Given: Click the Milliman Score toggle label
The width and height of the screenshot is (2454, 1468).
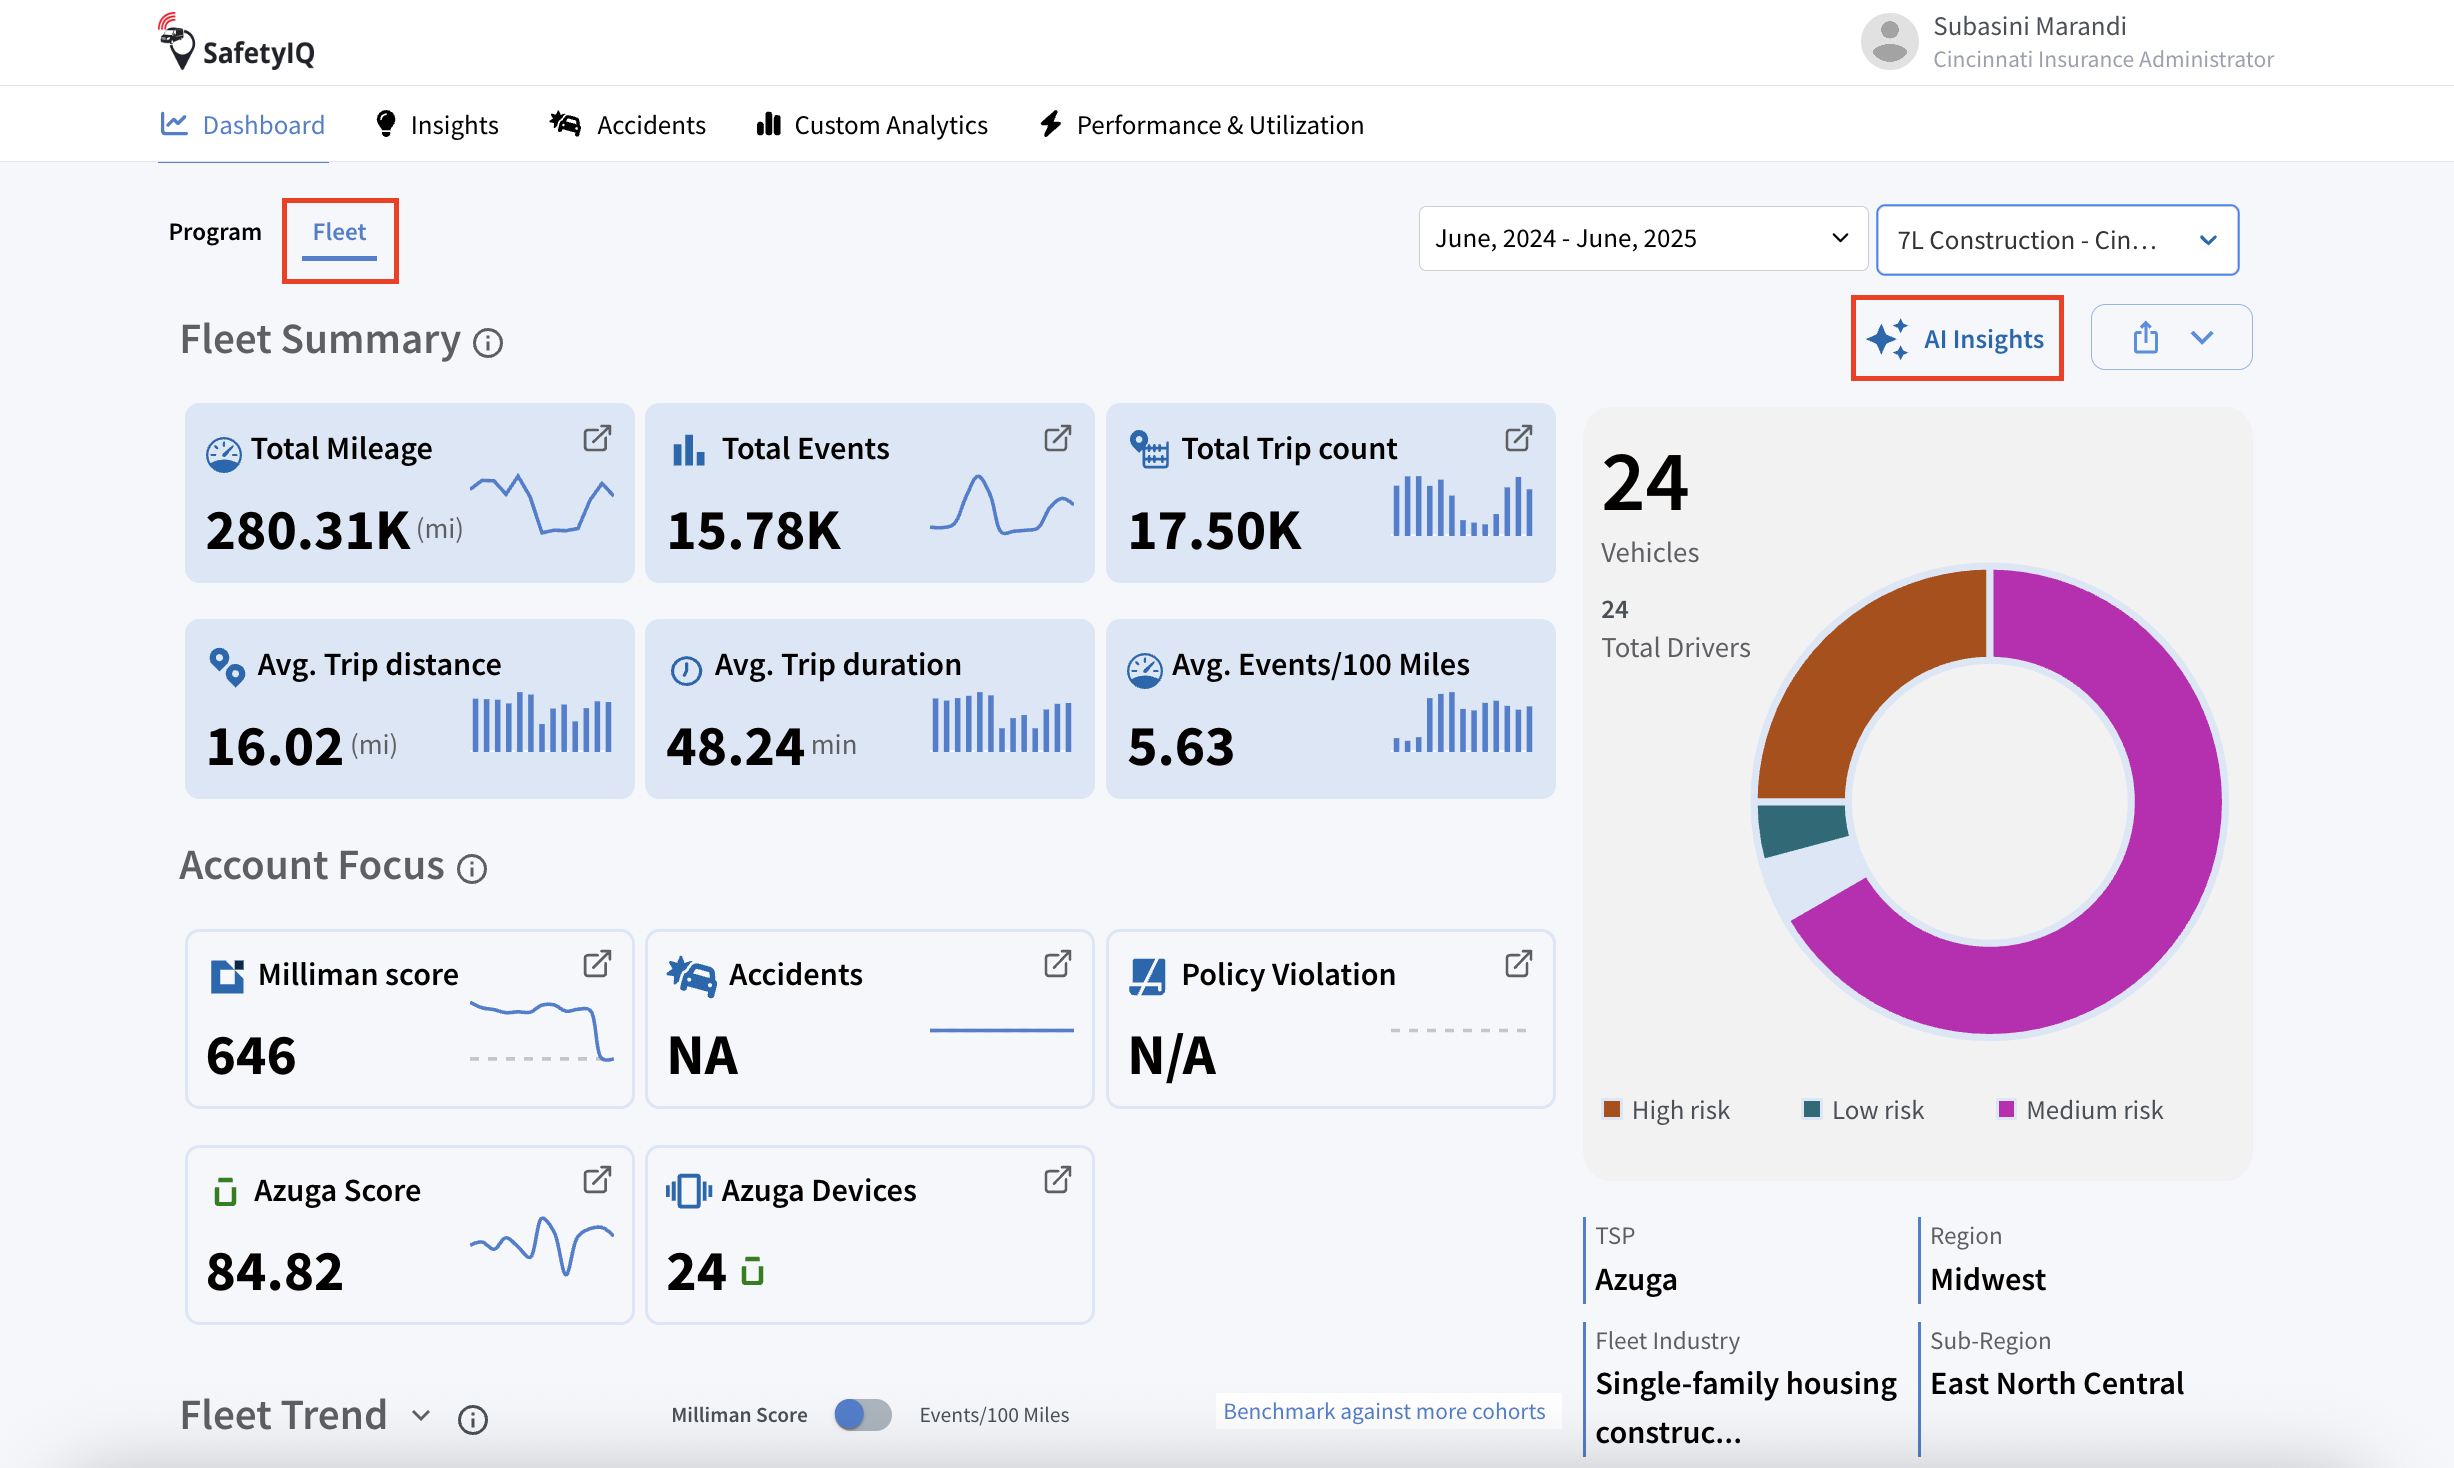Looking at the screenshot, I should [x=739, y=1414].
